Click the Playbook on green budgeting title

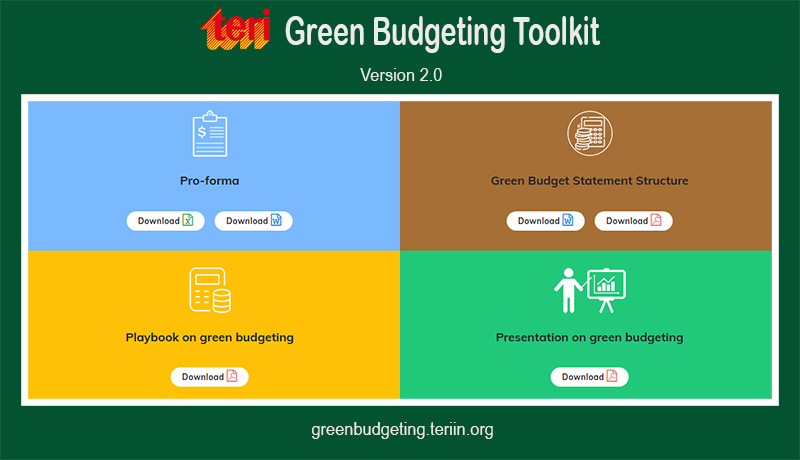(210, 337)
